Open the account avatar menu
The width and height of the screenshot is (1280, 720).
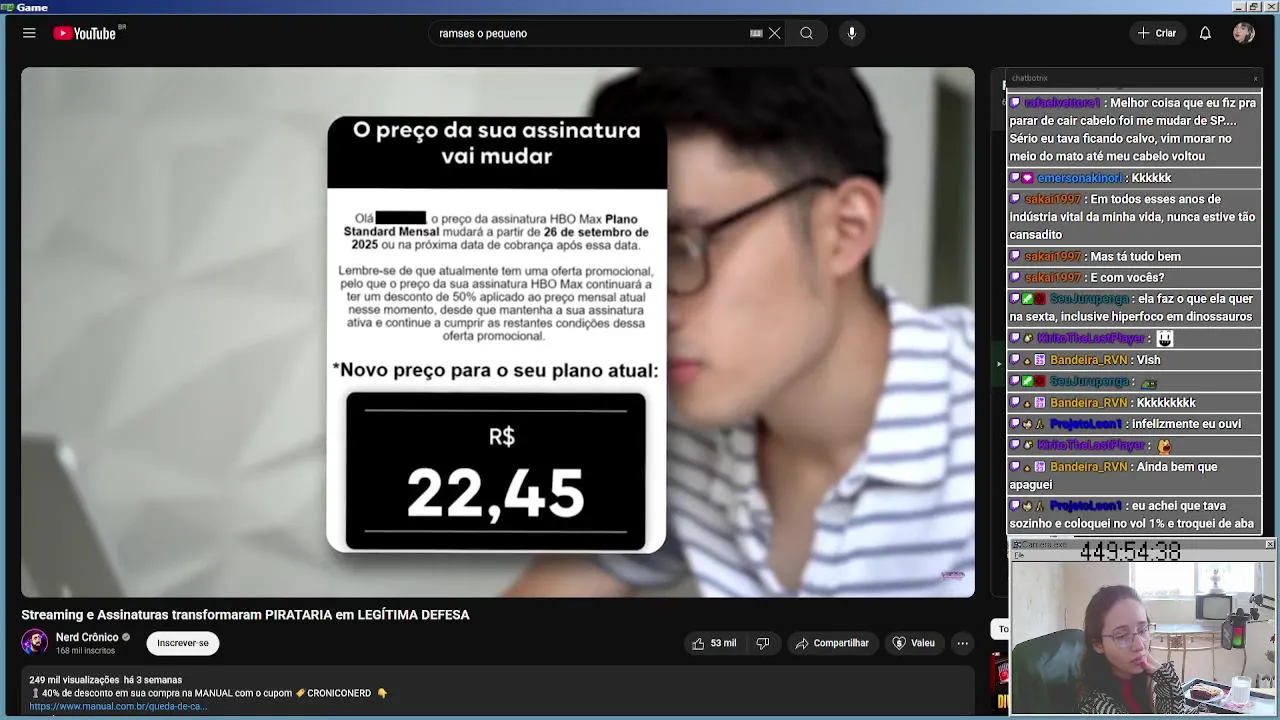tap(1244, 33)
